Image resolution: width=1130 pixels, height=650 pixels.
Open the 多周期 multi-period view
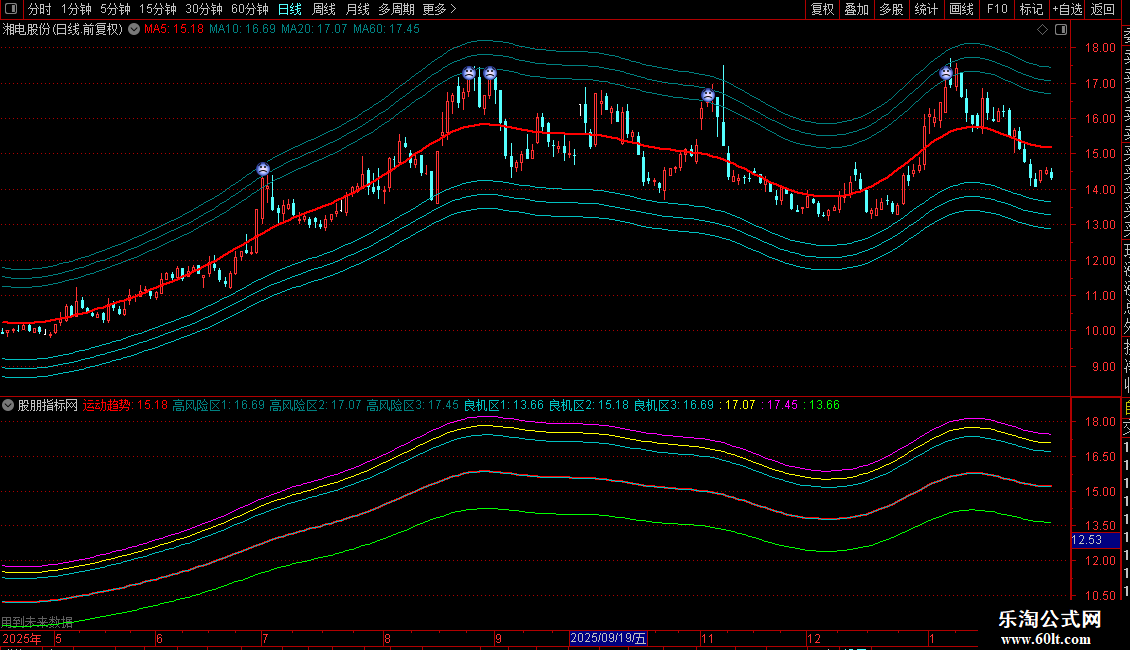(x=396, y=9)
